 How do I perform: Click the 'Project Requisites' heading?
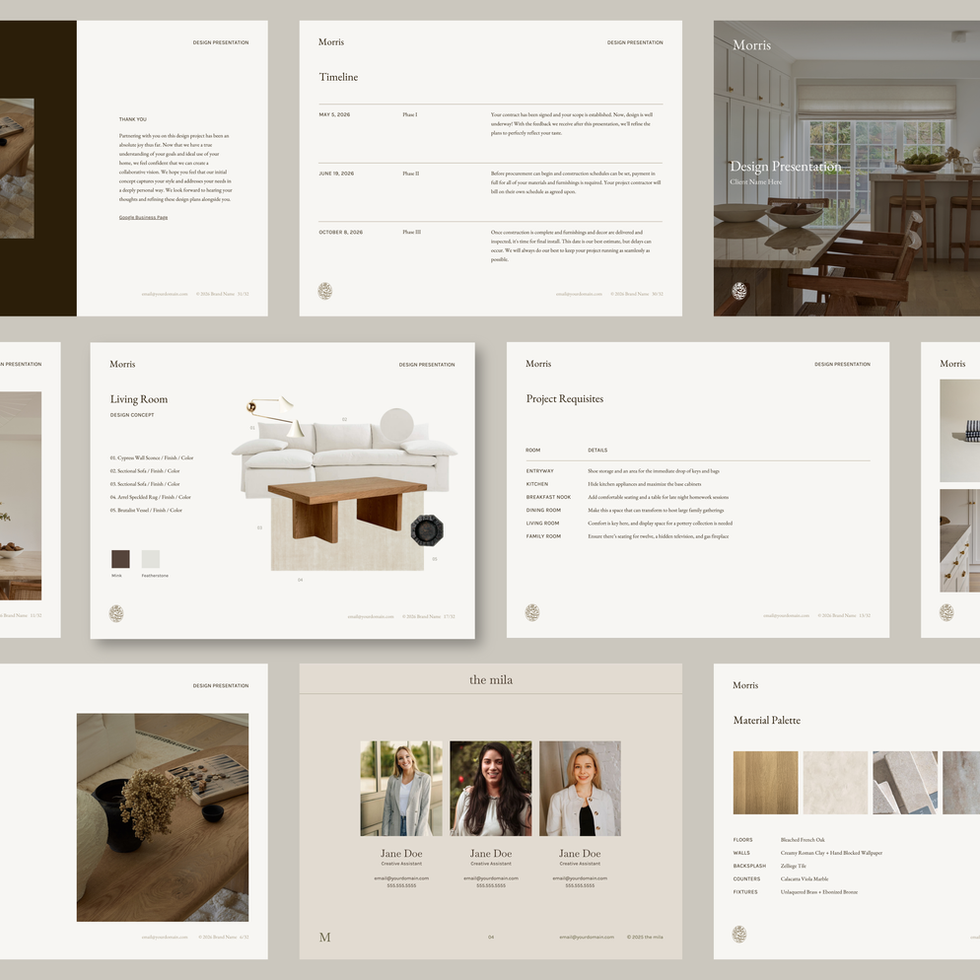click(564, 399)
